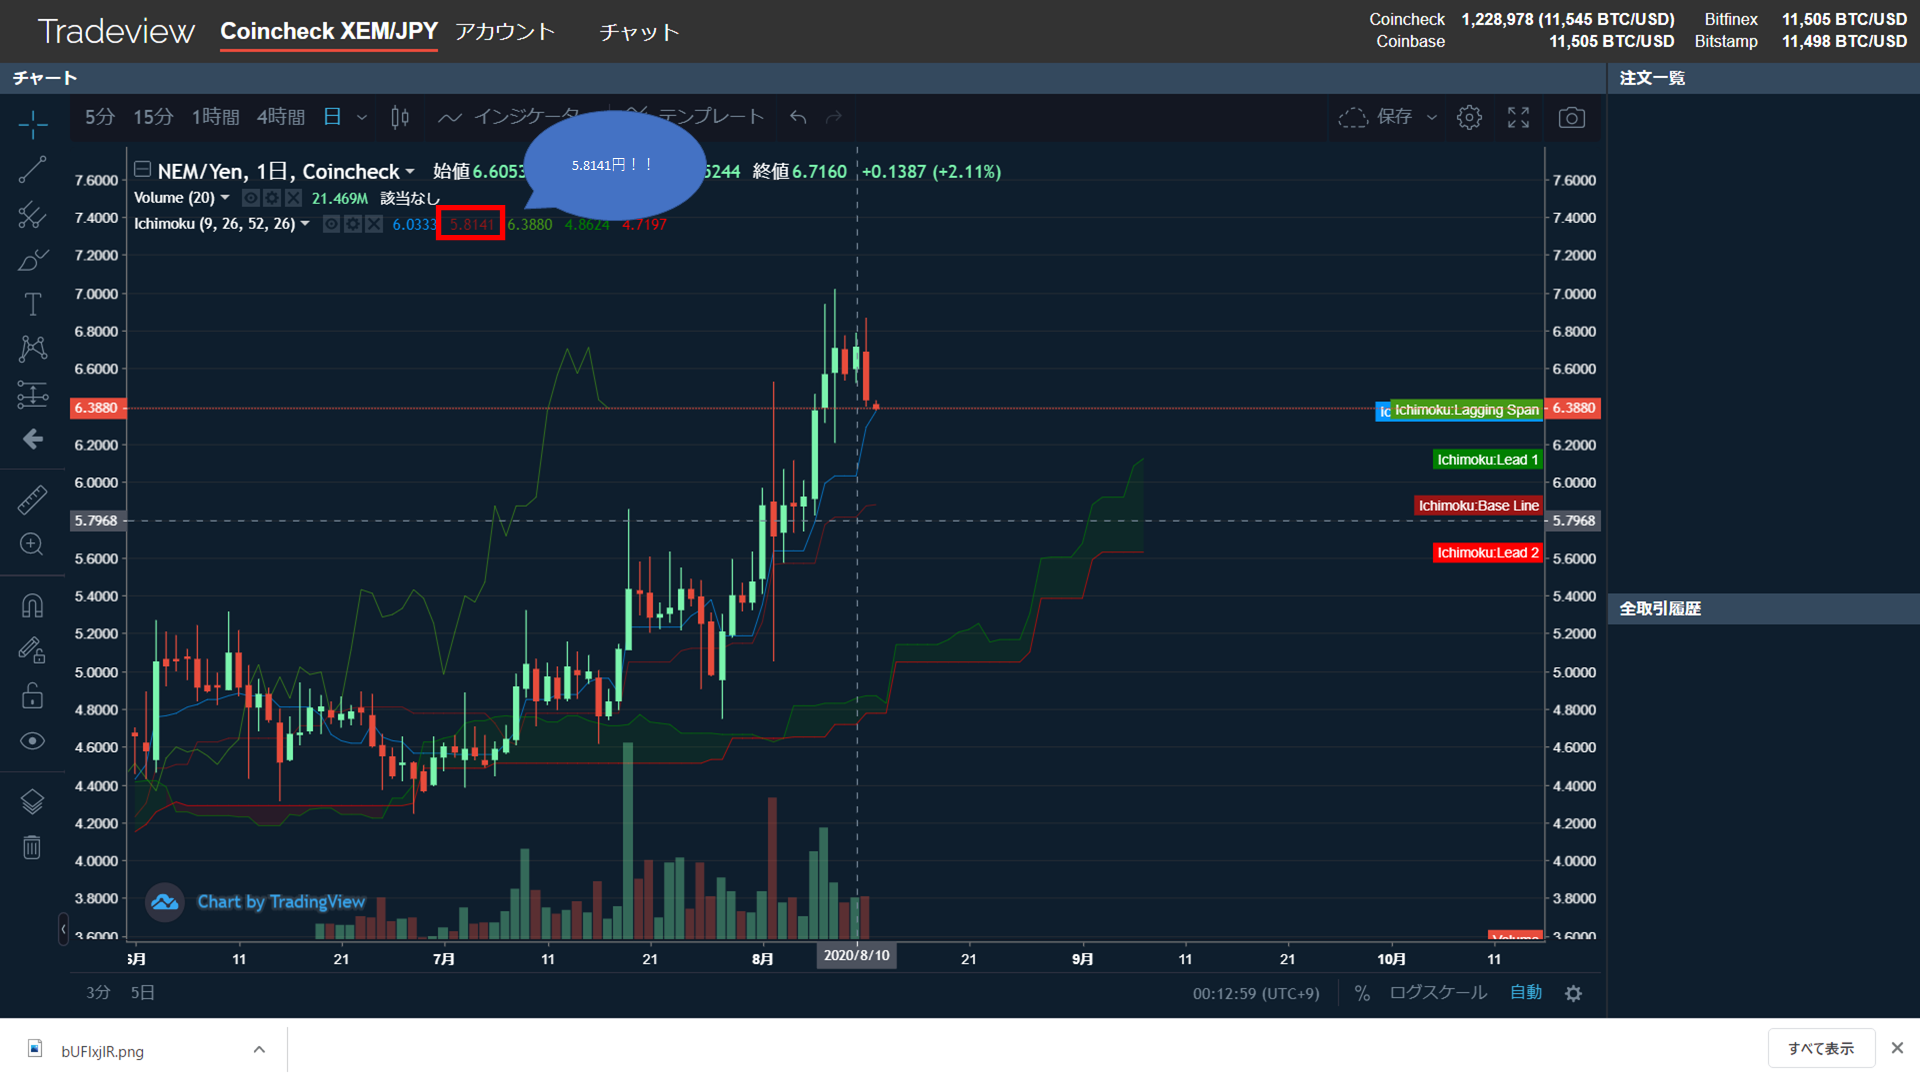Toggle magnet mode icon

click(x=33, y=605)
